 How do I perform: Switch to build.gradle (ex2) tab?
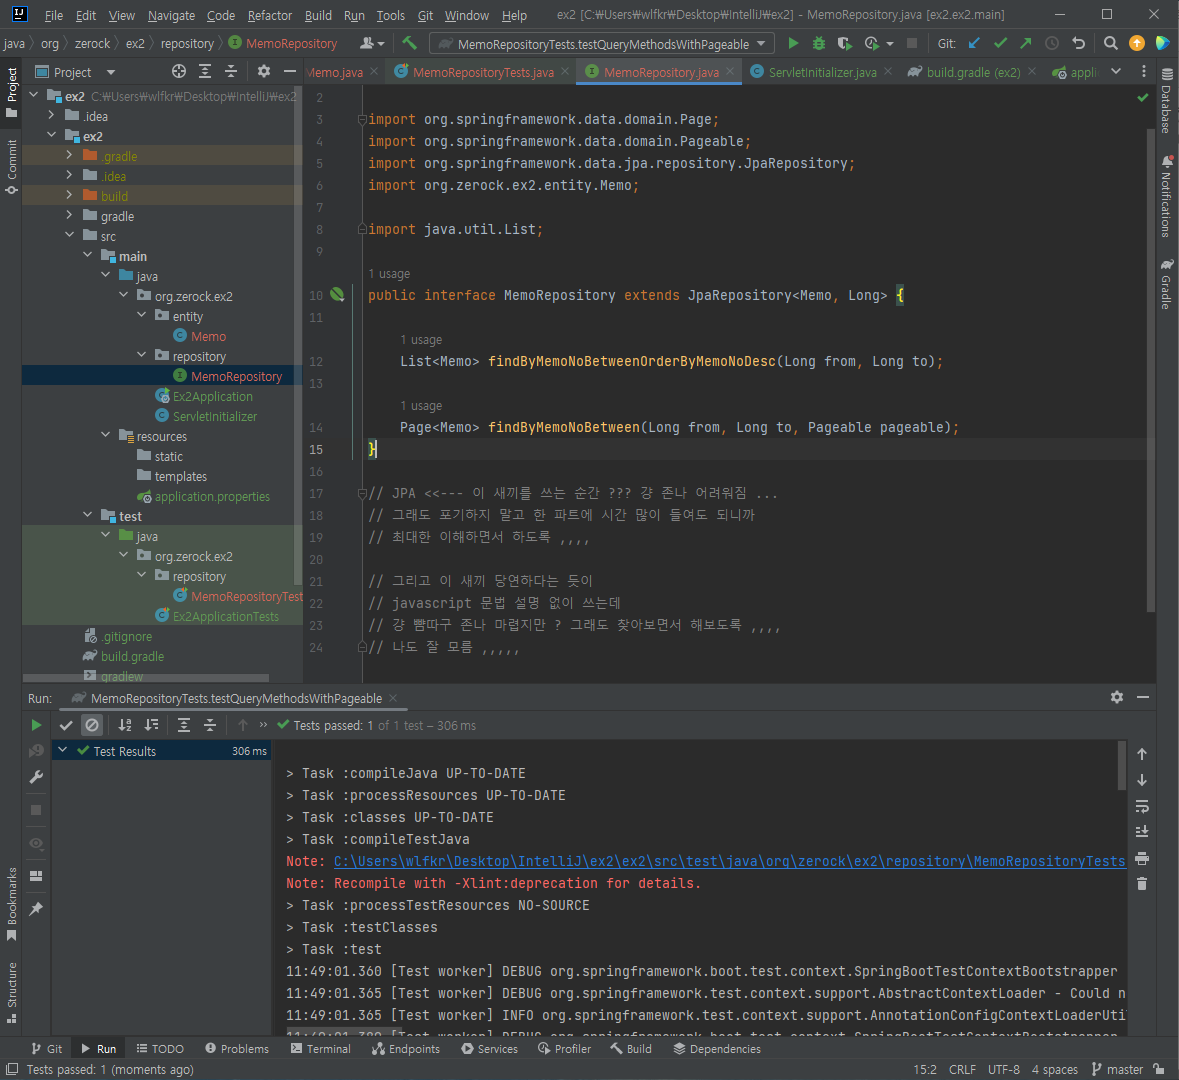(x=973, y=72)
